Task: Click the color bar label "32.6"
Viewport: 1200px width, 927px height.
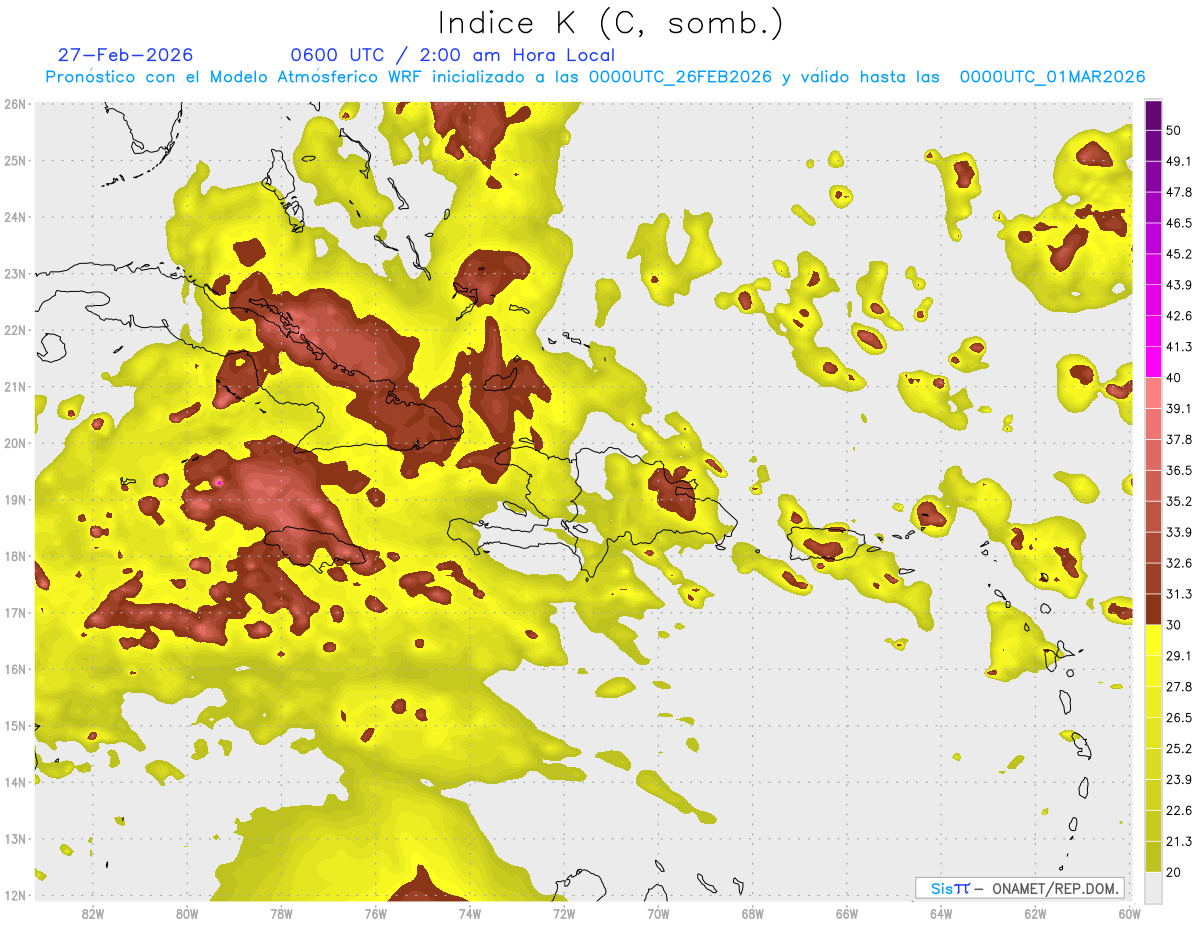Action: (1178, 563)
